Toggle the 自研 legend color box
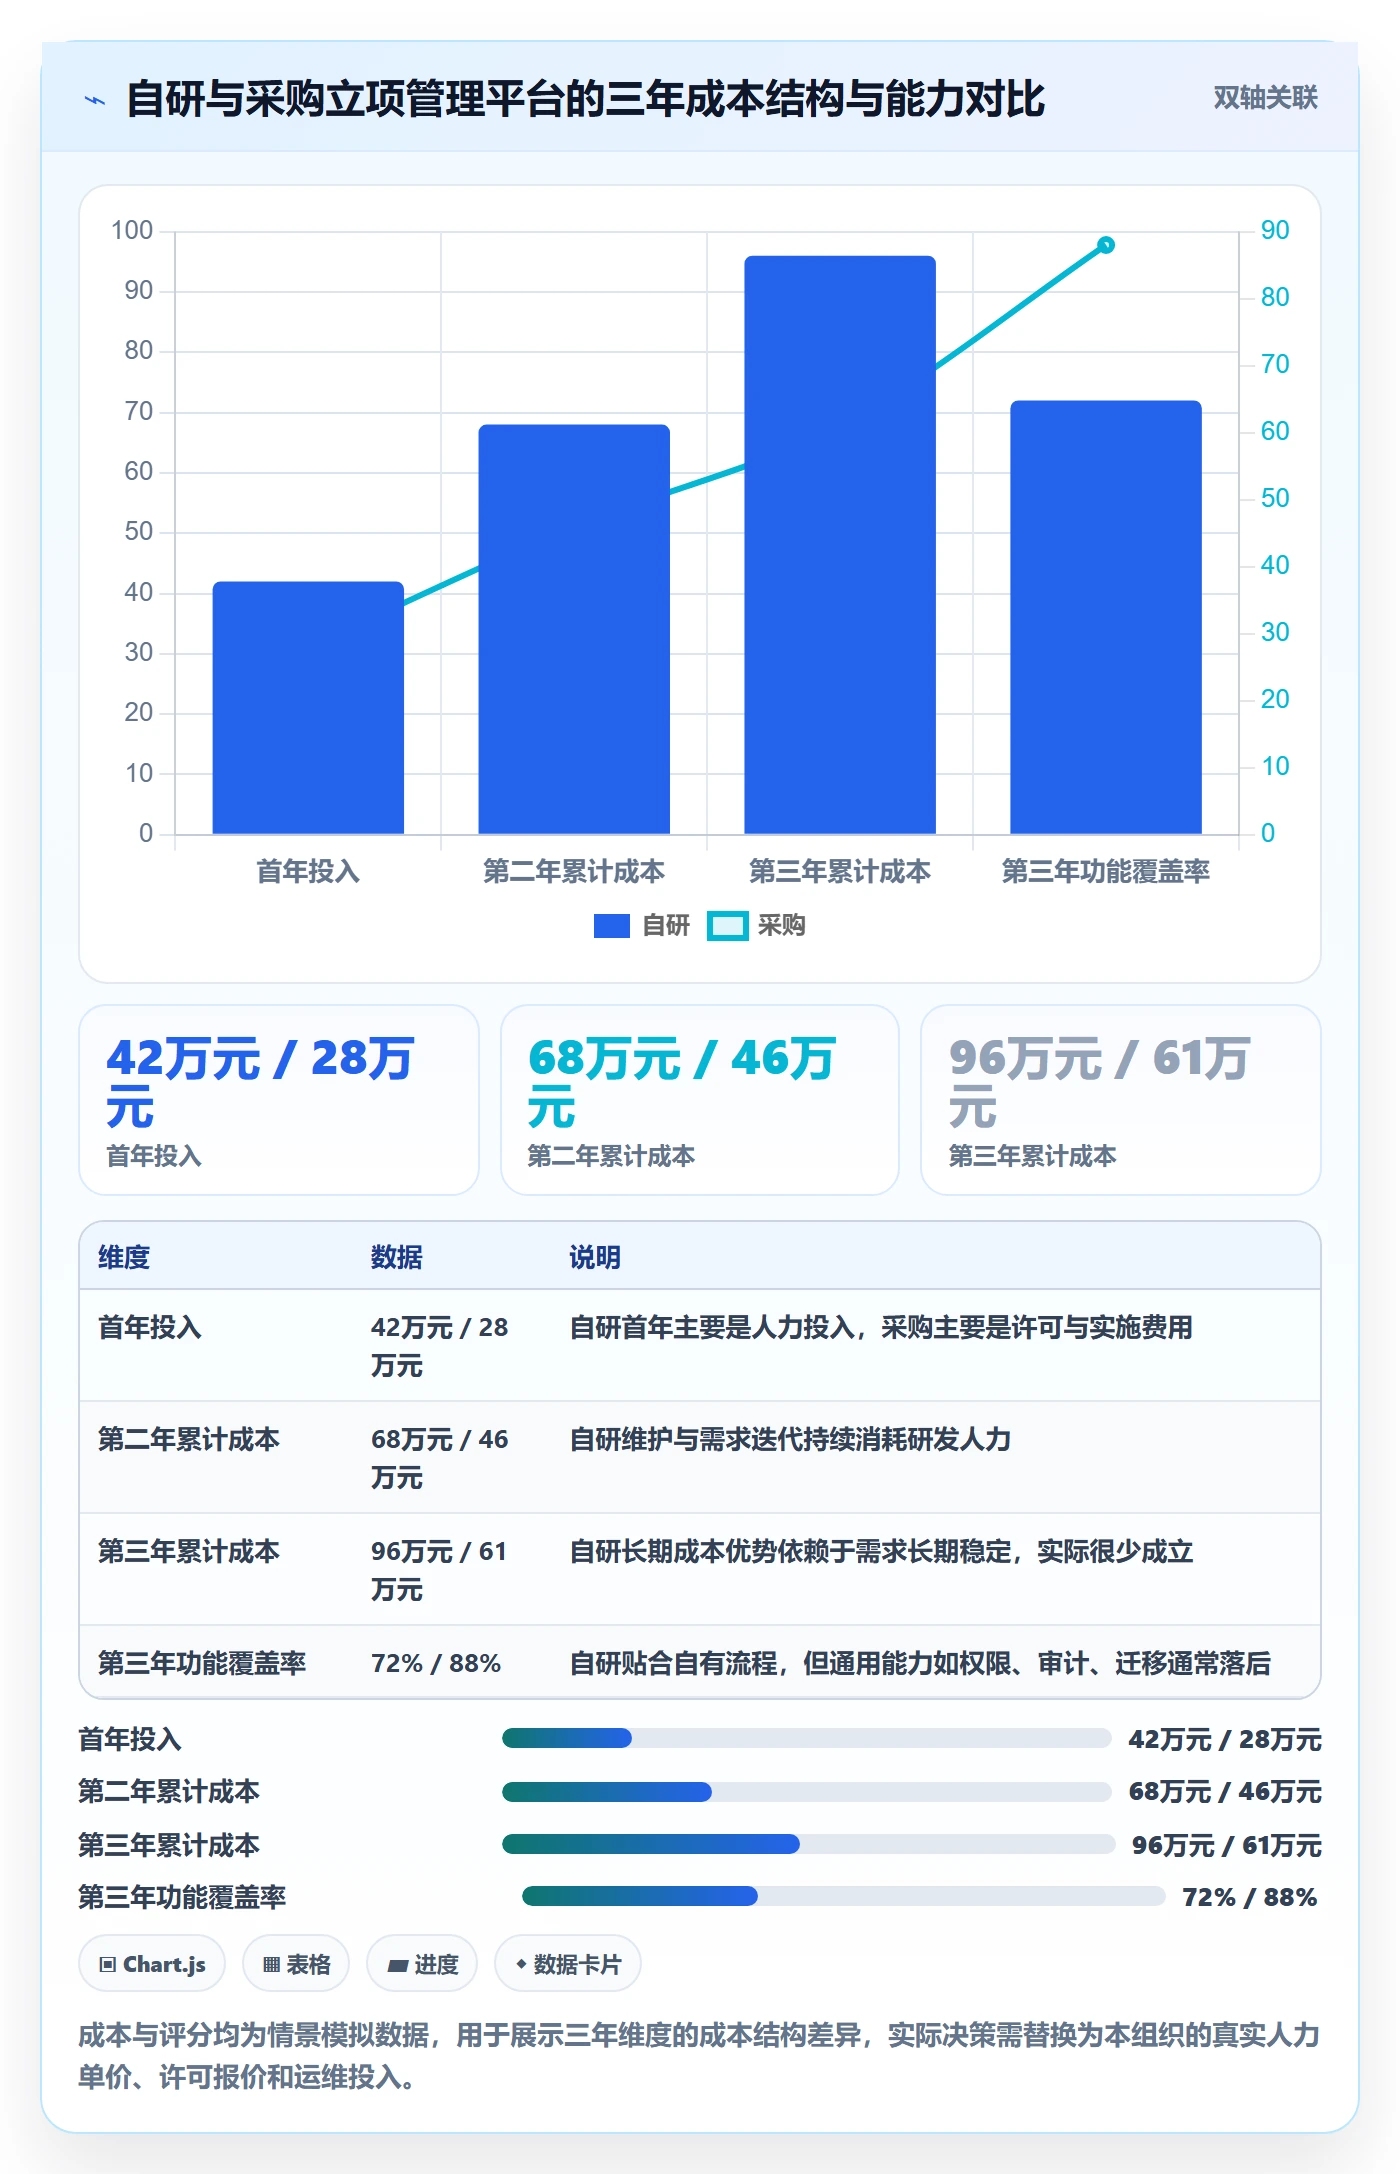The height and width of the screenshot is (2174, 1400). pos(611,926)
